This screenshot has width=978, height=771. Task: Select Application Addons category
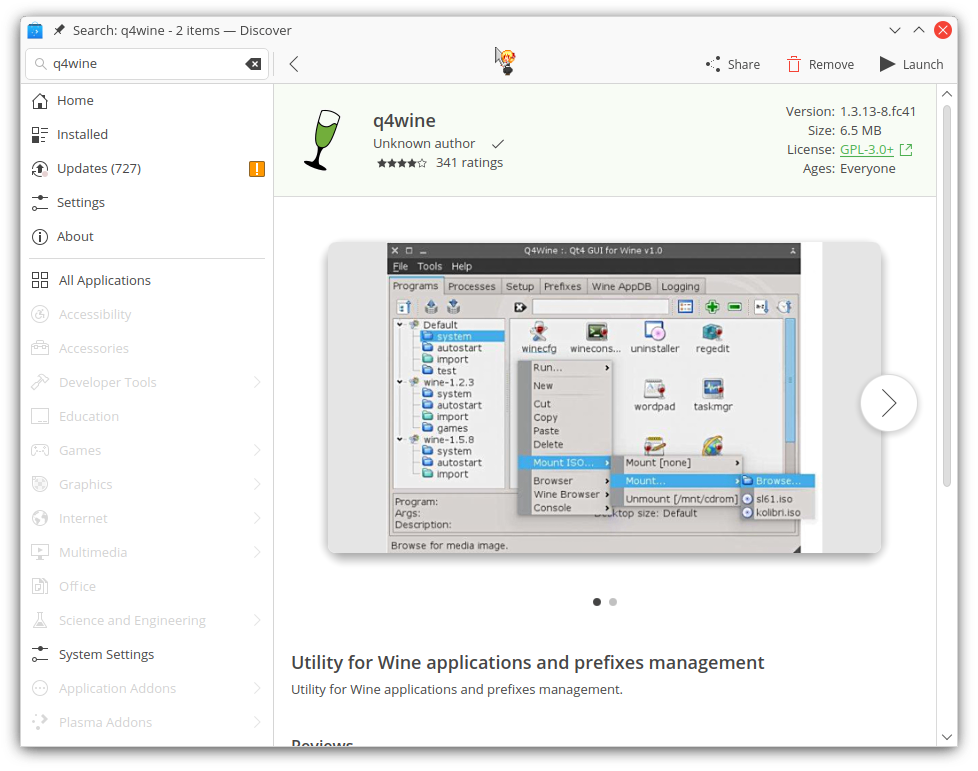(x=147, y=688)
